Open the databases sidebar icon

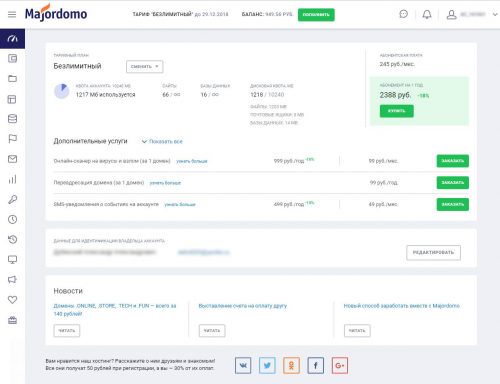coord(12,119)
